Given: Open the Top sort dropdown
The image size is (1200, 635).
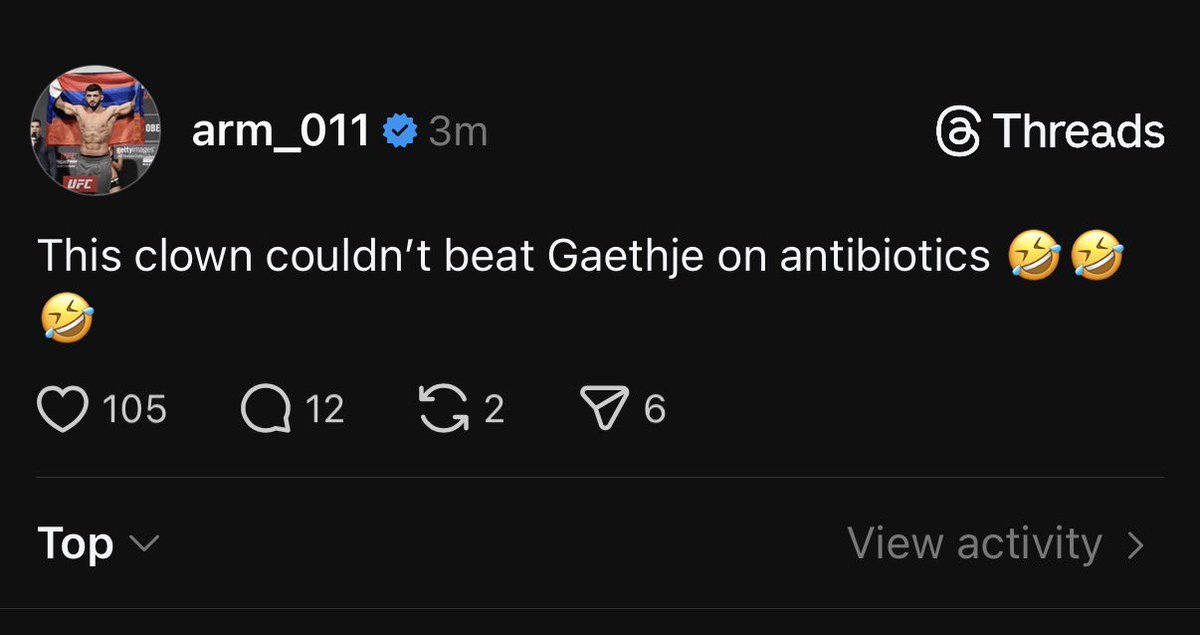Looking at the screenshot, I should 76,544.
